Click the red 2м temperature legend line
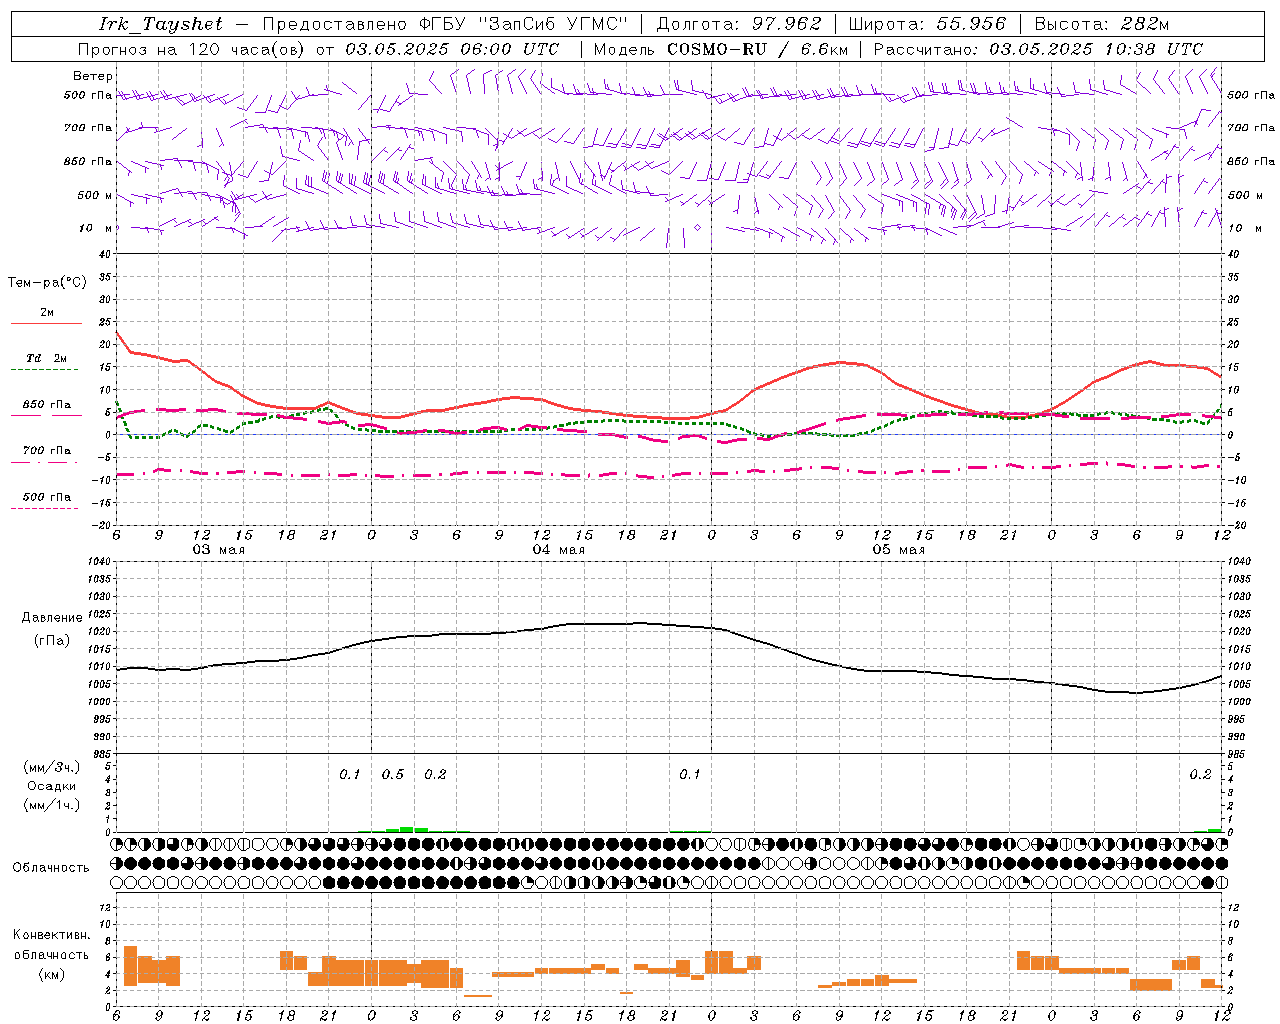 (46, 323)
